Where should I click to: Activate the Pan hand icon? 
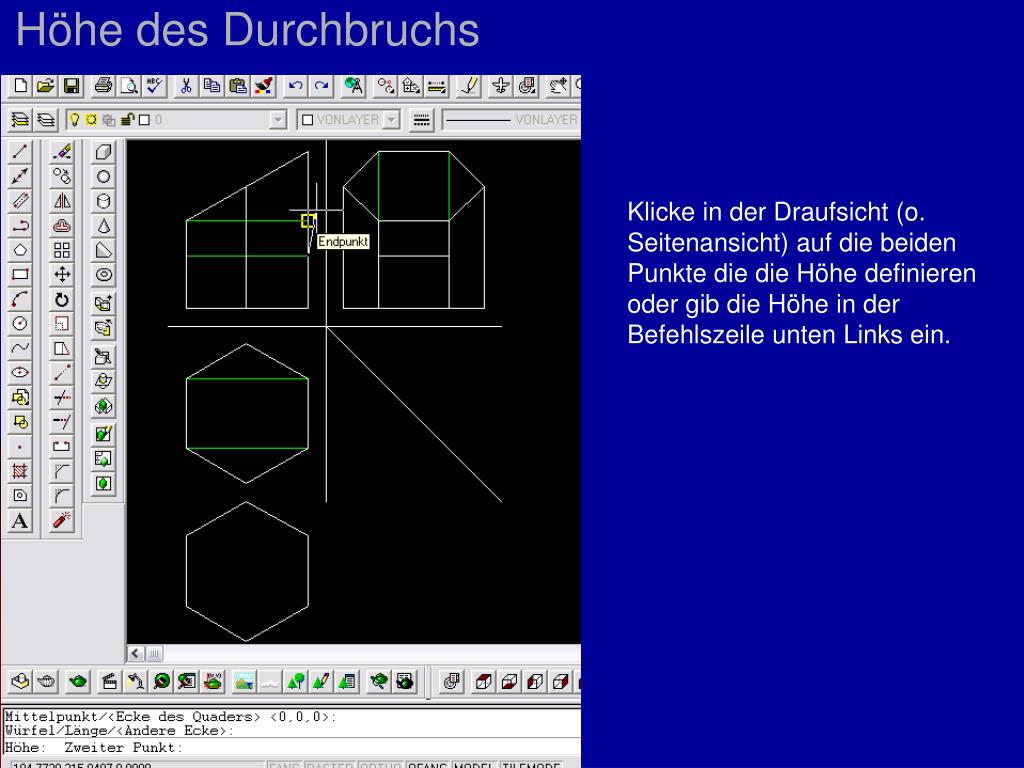pyautogui.click(x=558, y=86)
